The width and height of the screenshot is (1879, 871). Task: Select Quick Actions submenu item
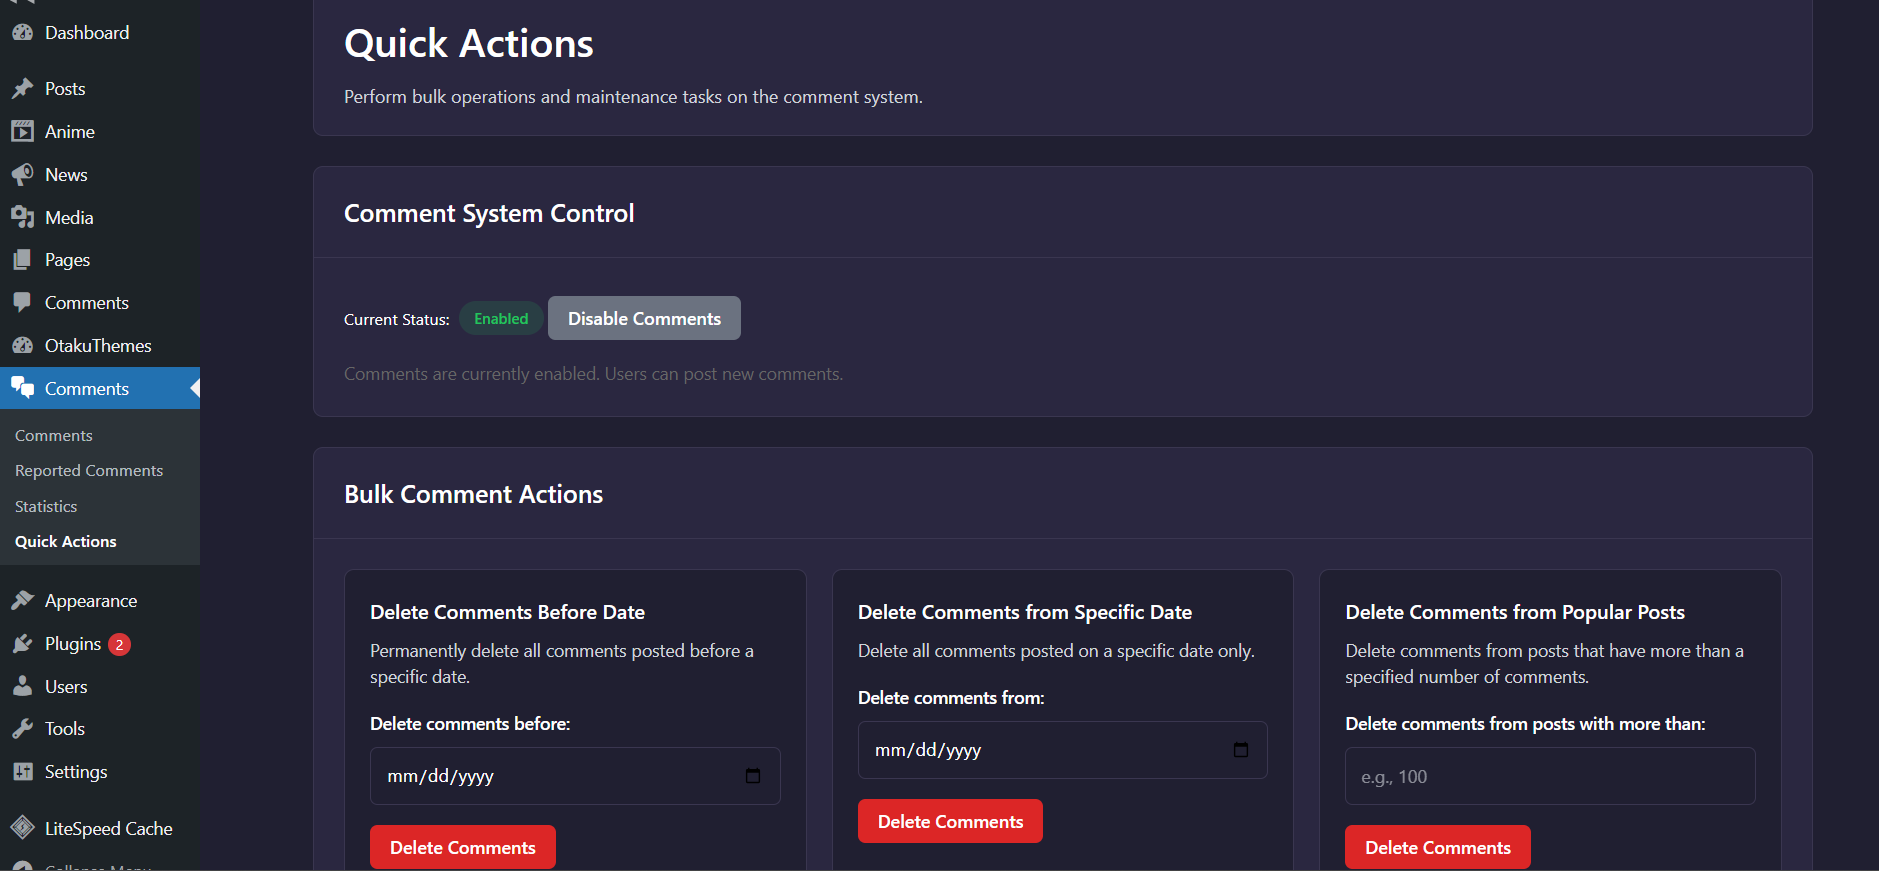tap(66, 542)
